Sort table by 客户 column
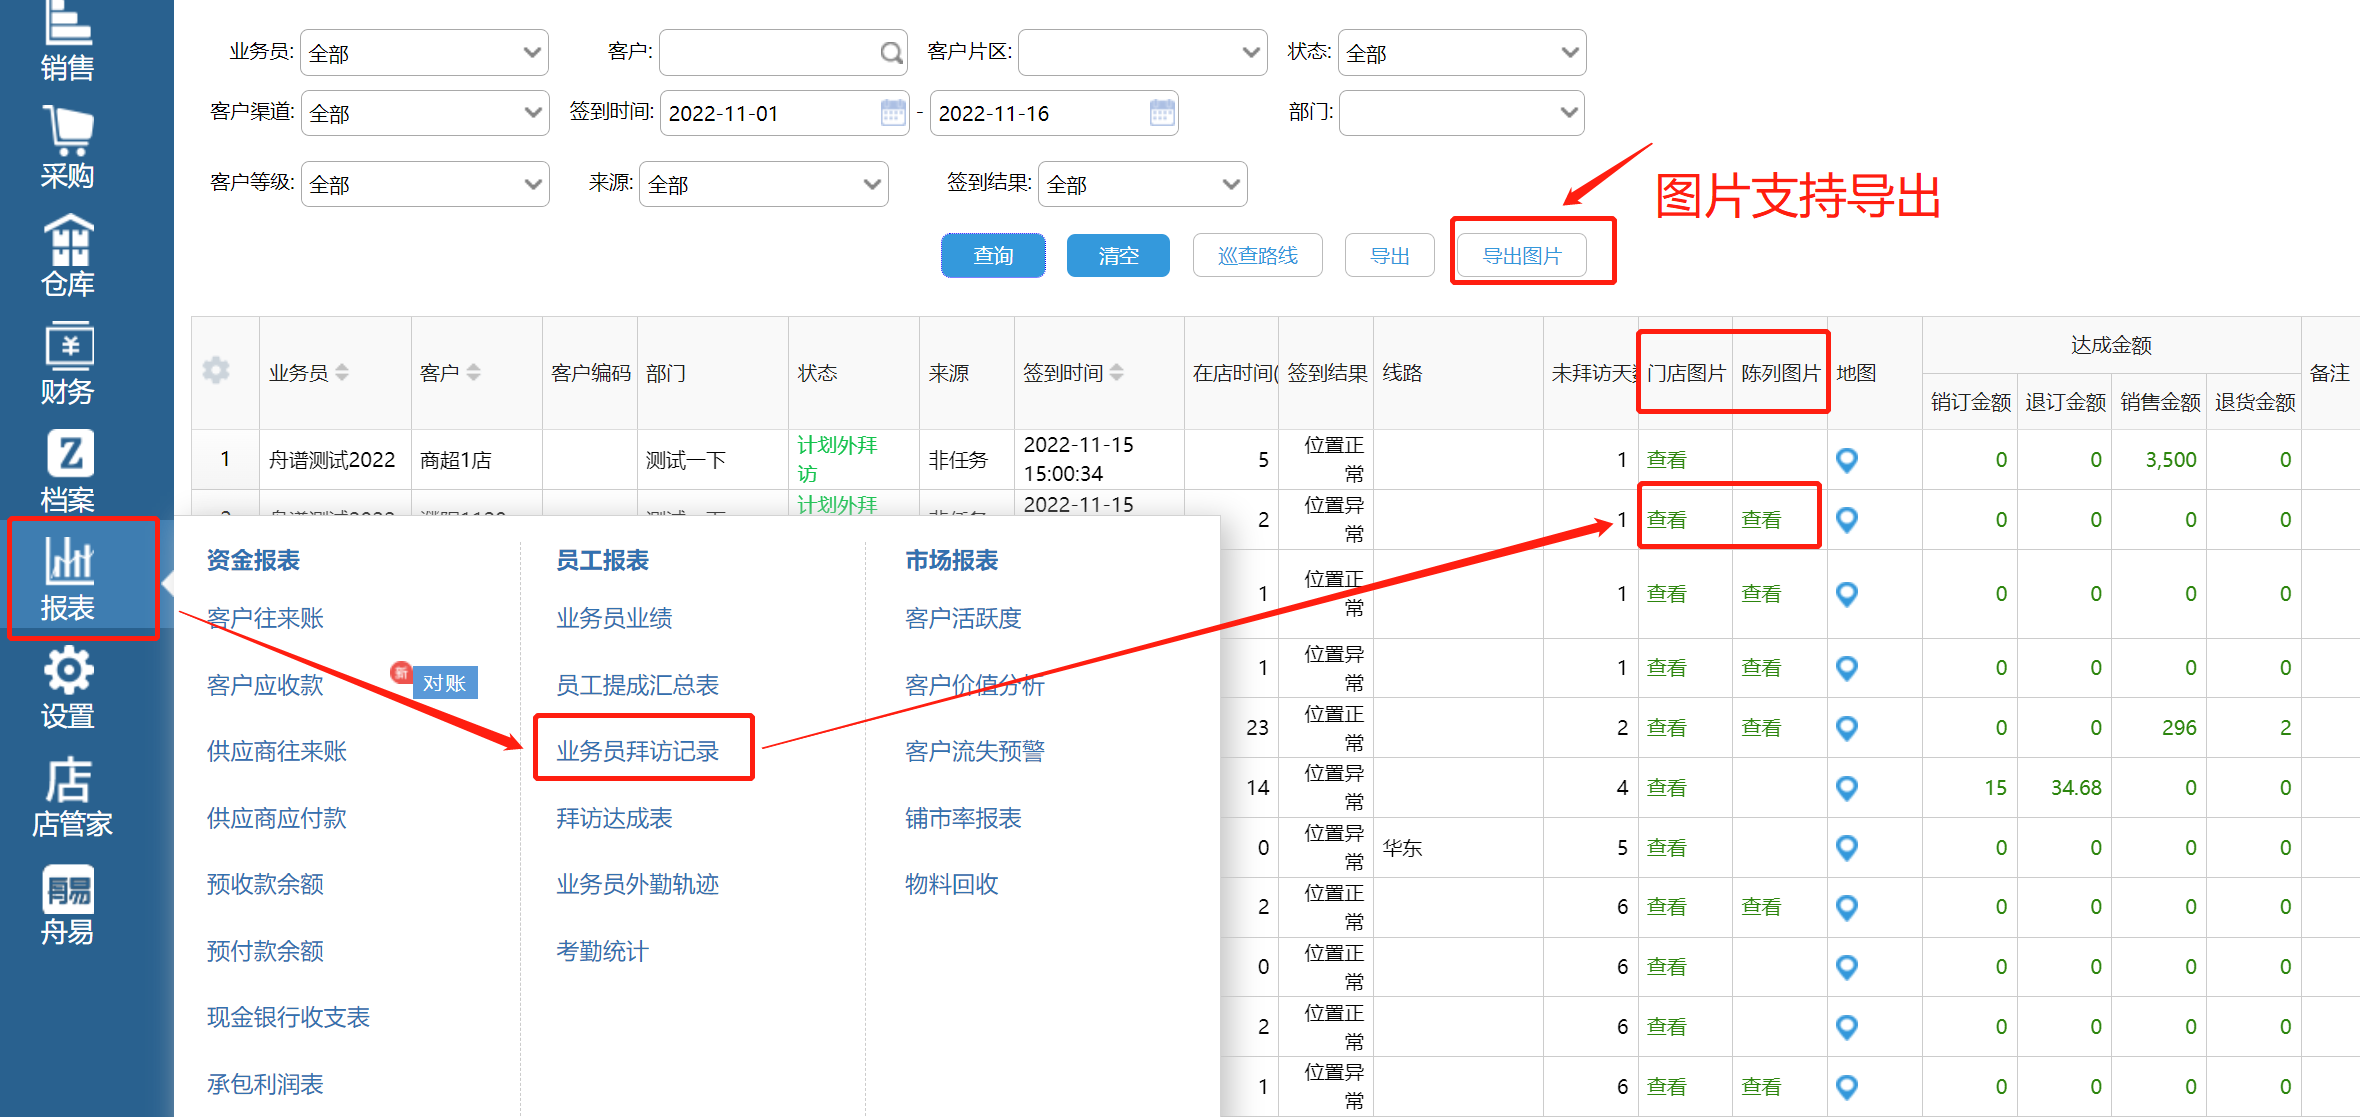The height and width of the screenshot is (1117, 2360). coord(473,372)
